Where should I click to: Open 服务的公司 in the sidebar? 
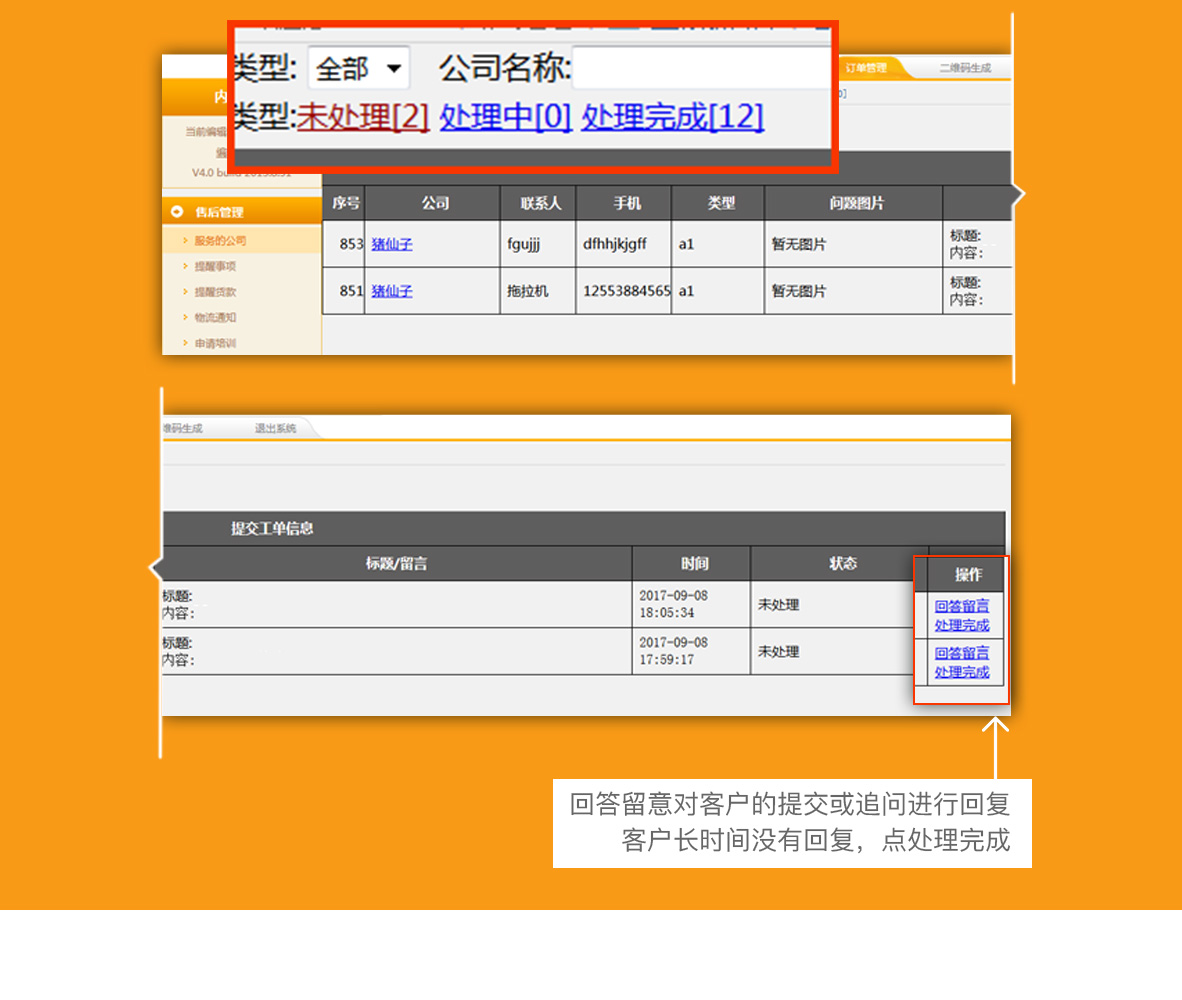click(220, 241)
